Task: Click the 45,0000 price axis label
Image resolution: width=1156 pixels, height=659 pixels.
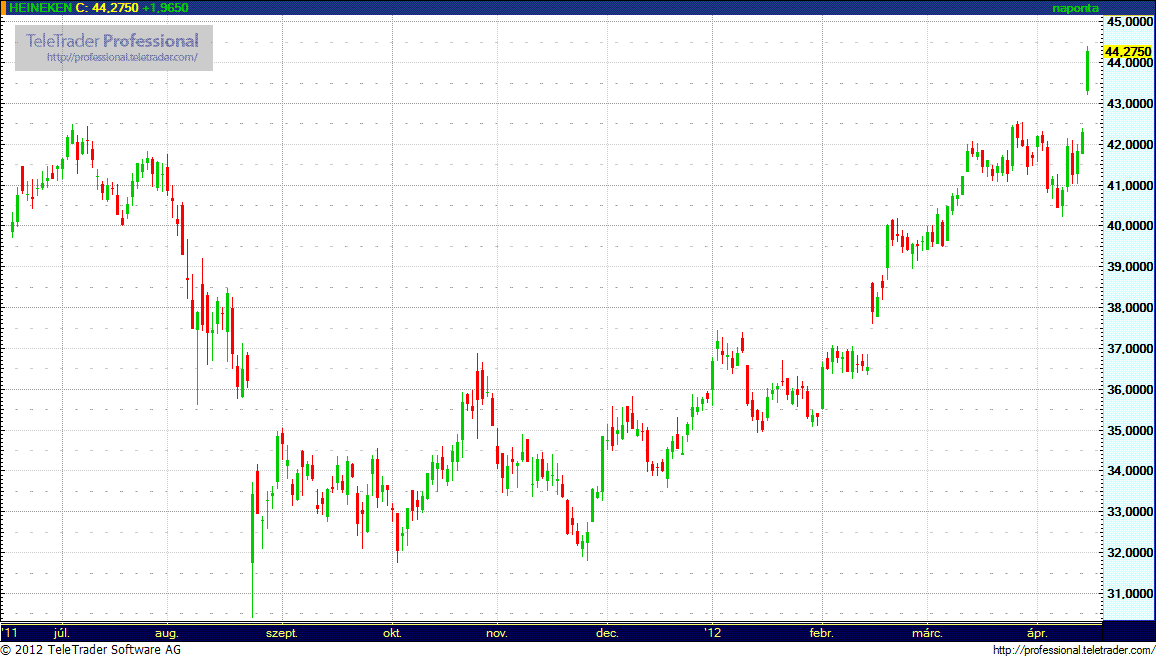Action: (x=1129, y=22)
